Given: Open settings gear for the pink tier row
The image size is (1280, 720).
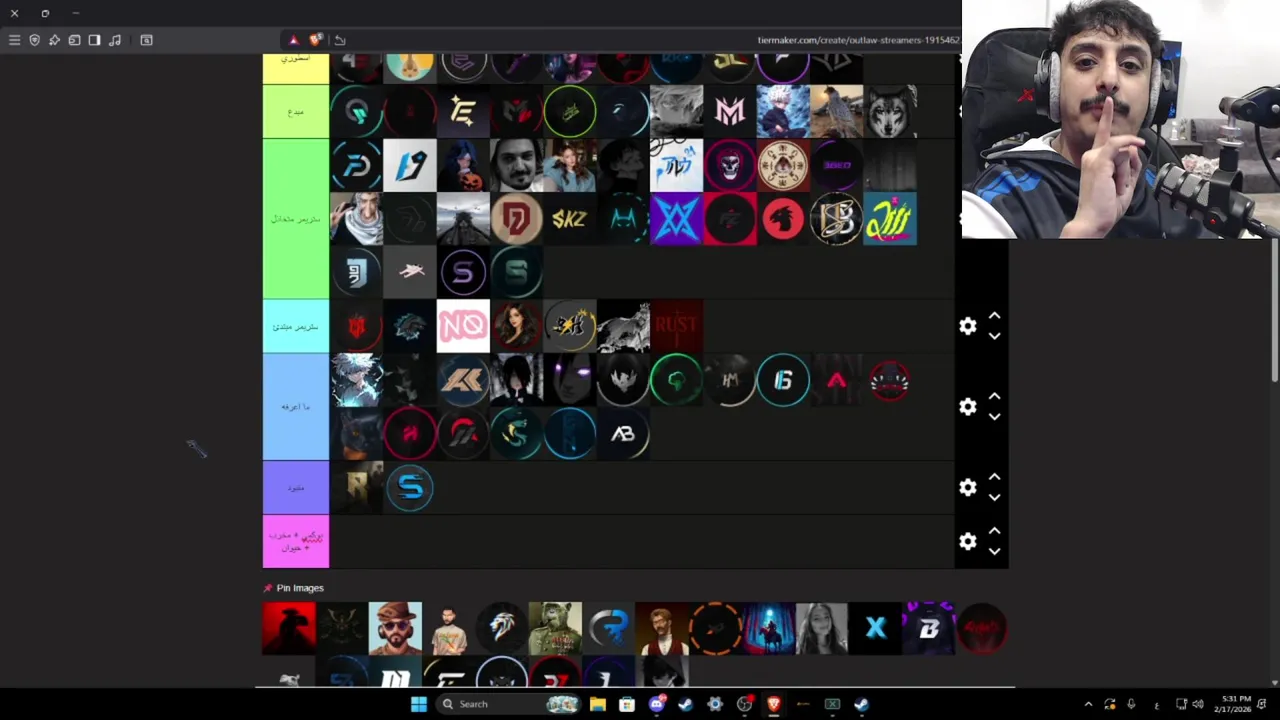Looking at the screenshot, I should (968, 541).
